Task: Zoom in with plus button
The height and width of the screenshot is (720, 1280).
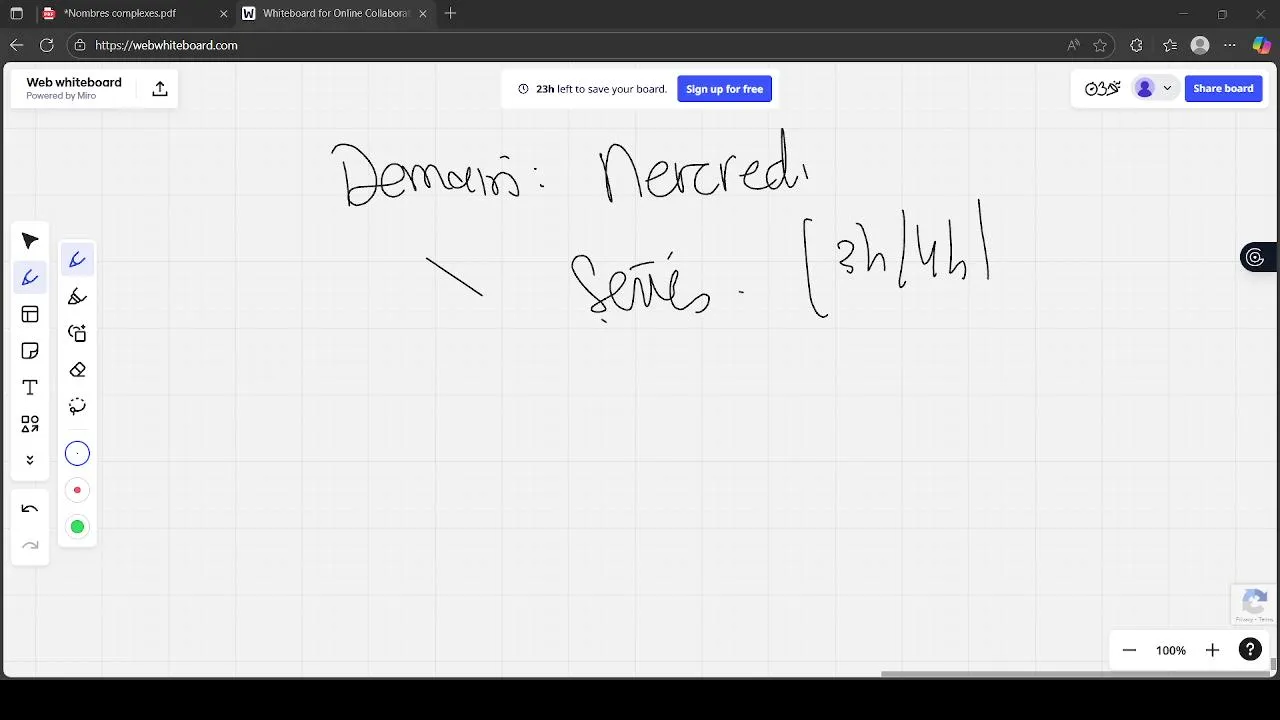Action: (1212, 650)
